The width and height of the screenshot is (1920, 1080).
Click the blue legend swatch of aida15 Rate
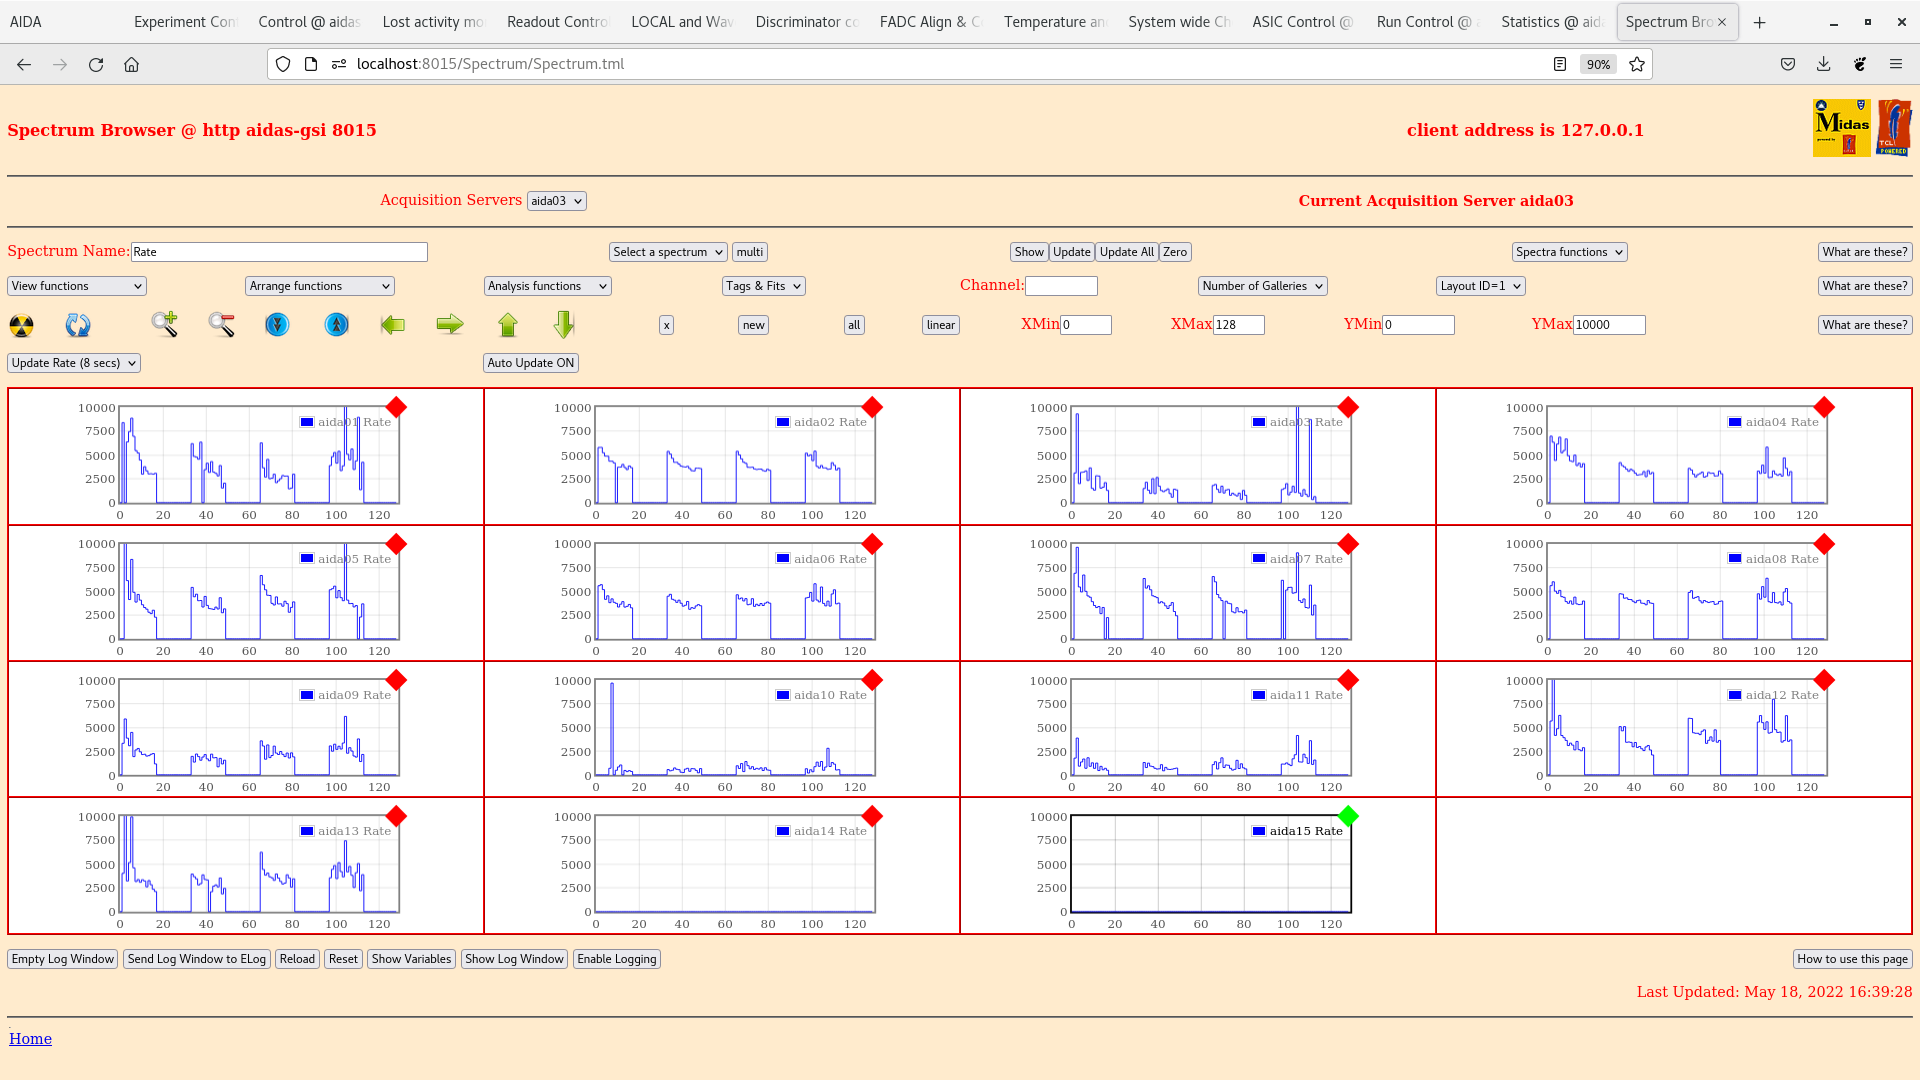point(1259,831)
